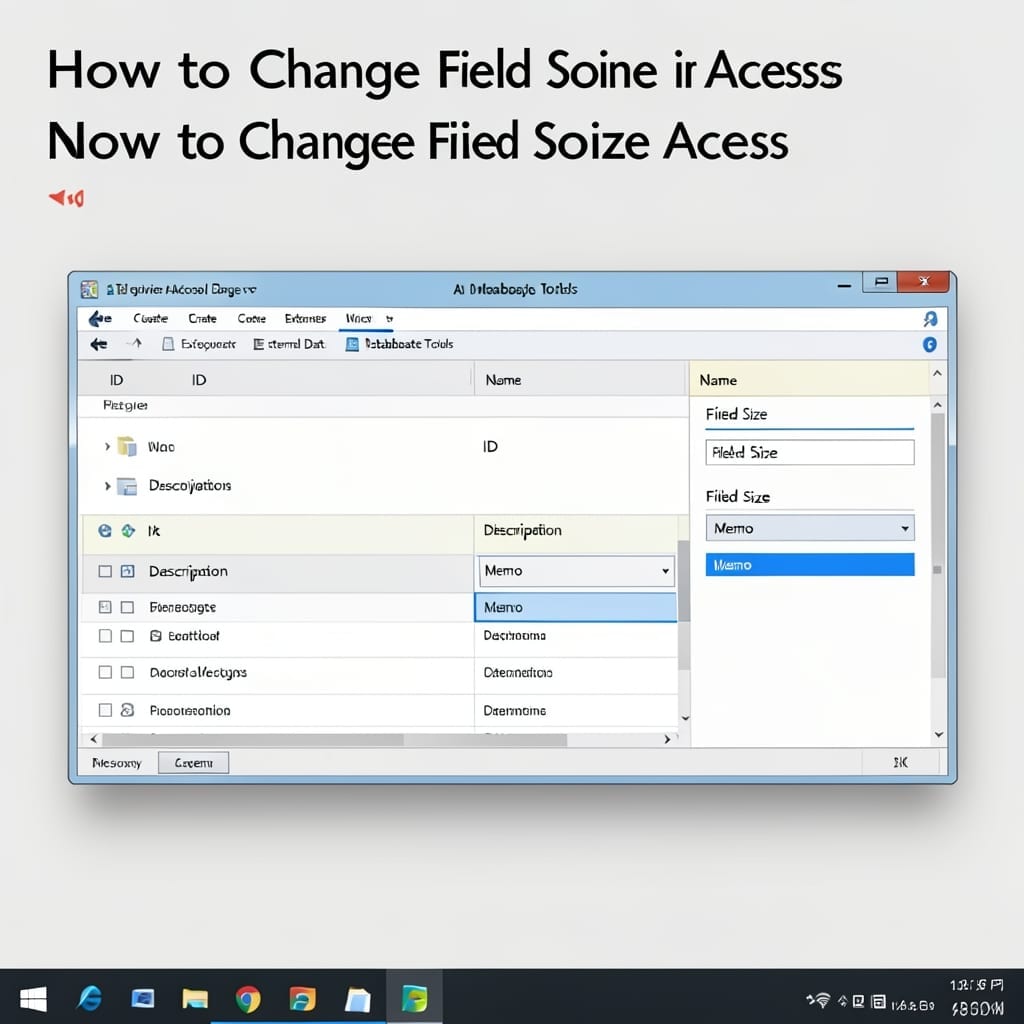
Task: Tick the second checkbox in the Ecattioel row
Action: (127, 635)
